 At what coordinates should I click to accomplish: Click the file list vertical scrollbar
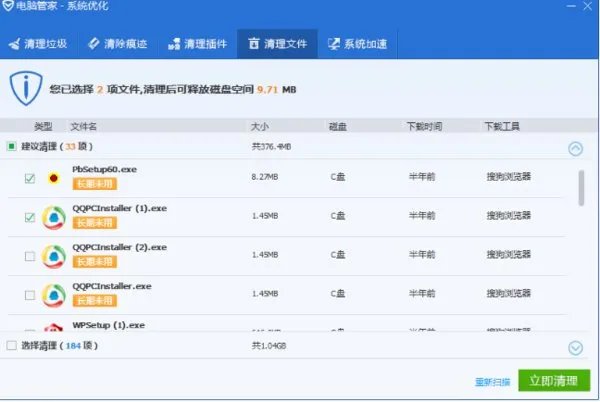coord(581,188)
